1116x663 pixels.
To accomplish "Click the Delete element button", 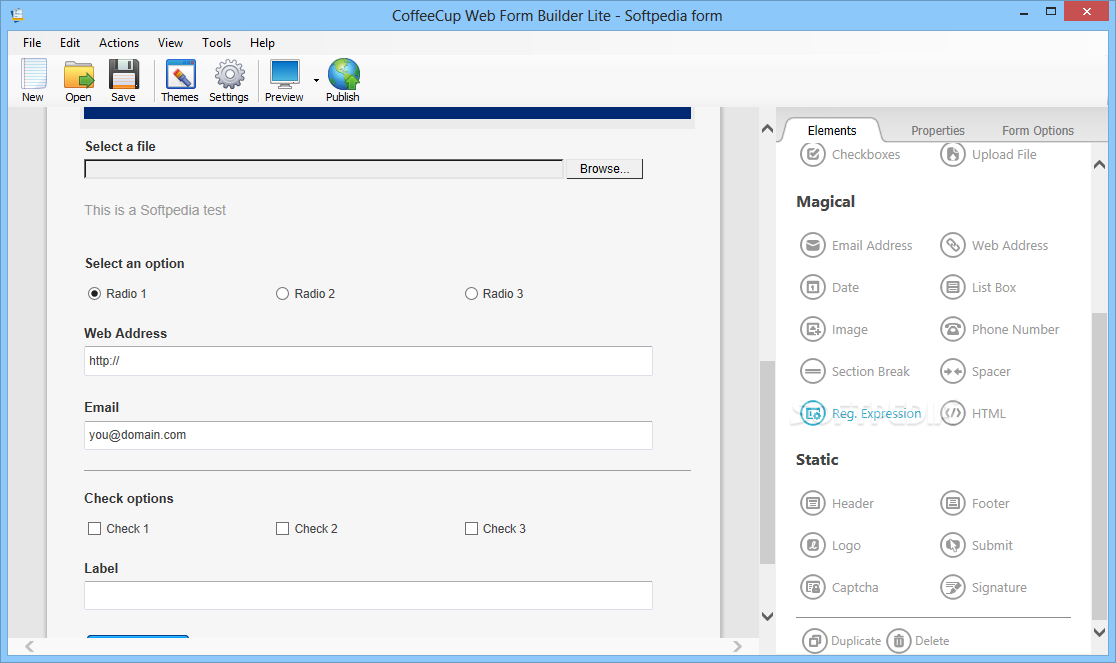I will pyautogui.click(x=918, y=641).
